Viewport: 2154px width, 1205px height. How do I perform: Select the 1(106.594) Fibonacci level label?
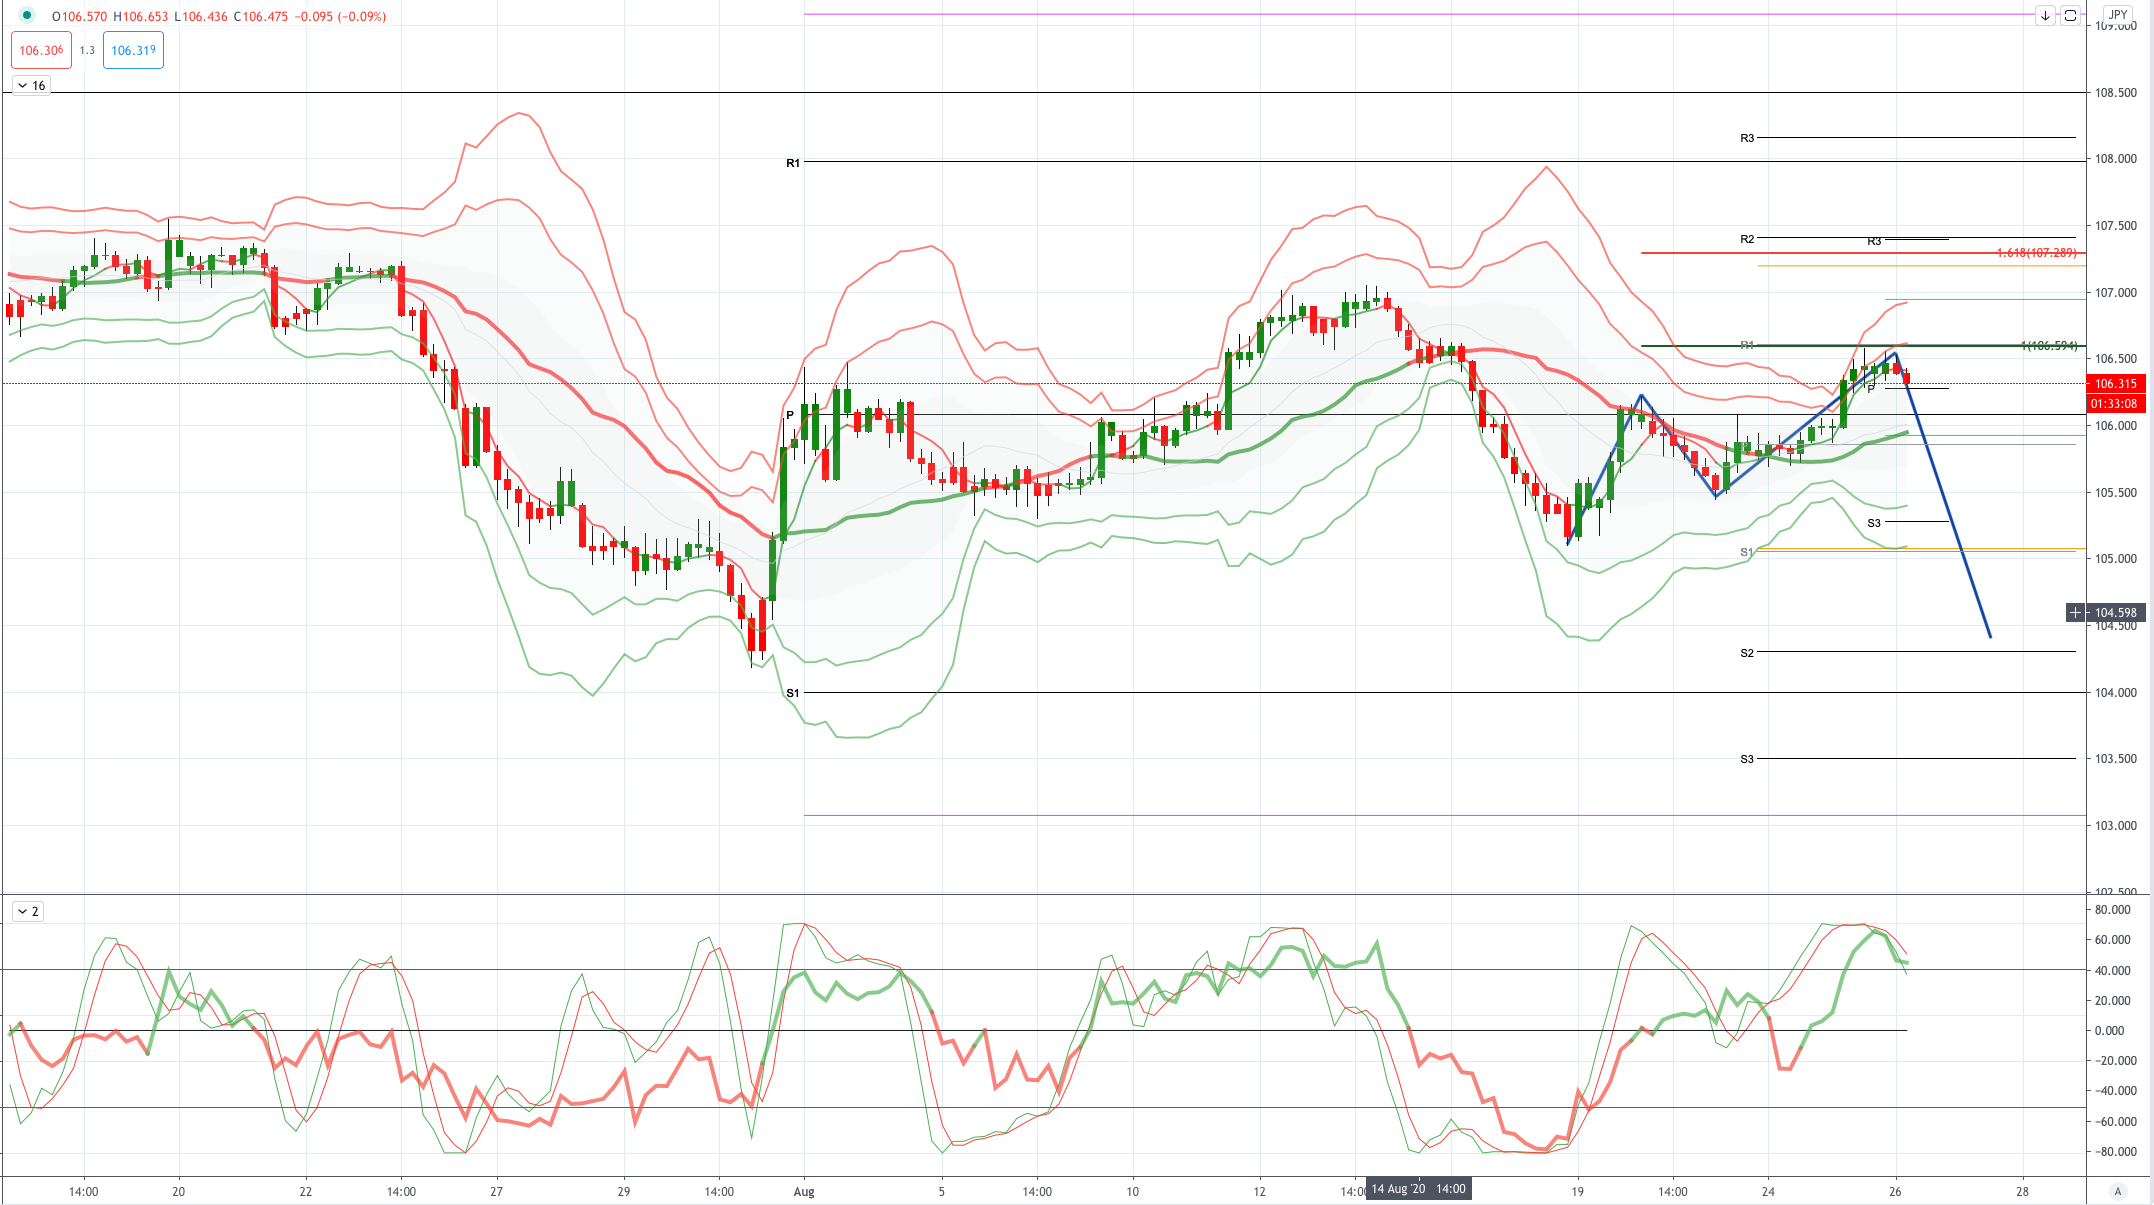click(2049, 346)
